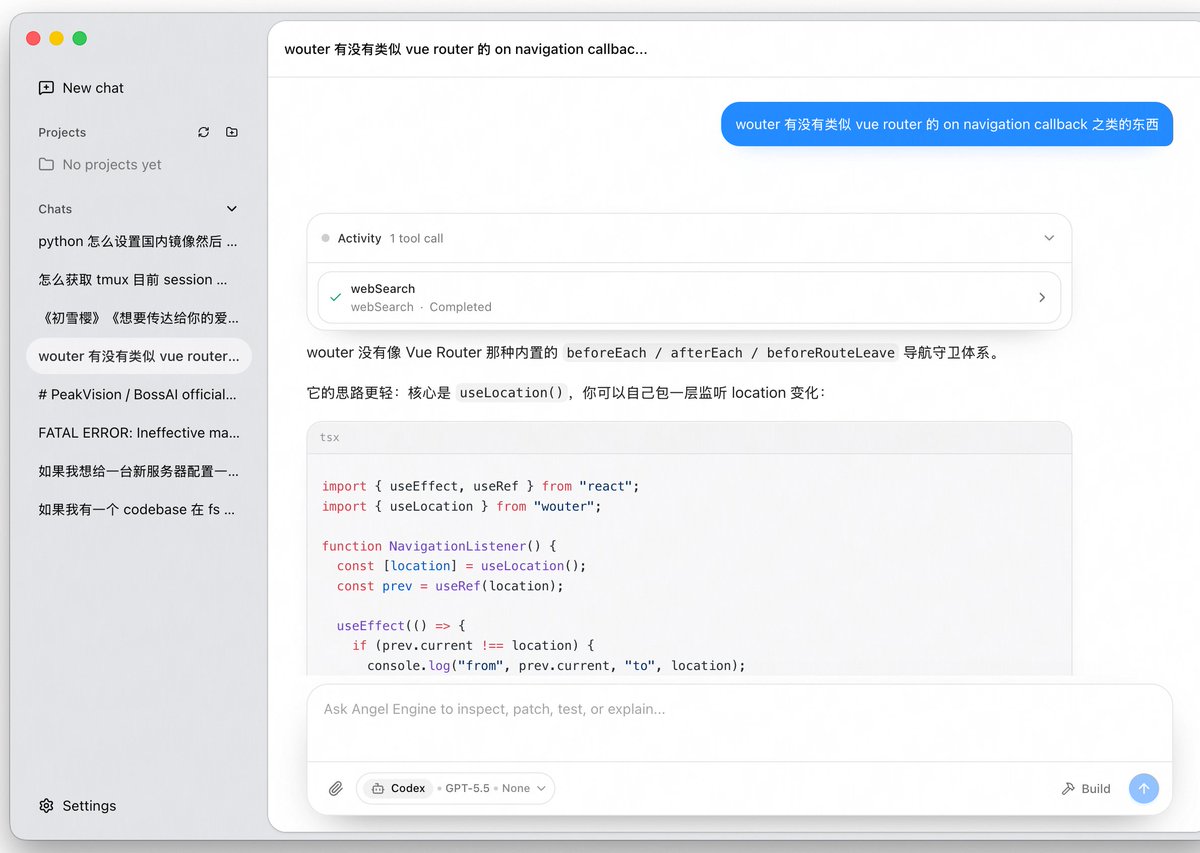Viewport: 1200px width, 853px height.
Task: Open Settings from the sidebar
Action: (77, 806)
